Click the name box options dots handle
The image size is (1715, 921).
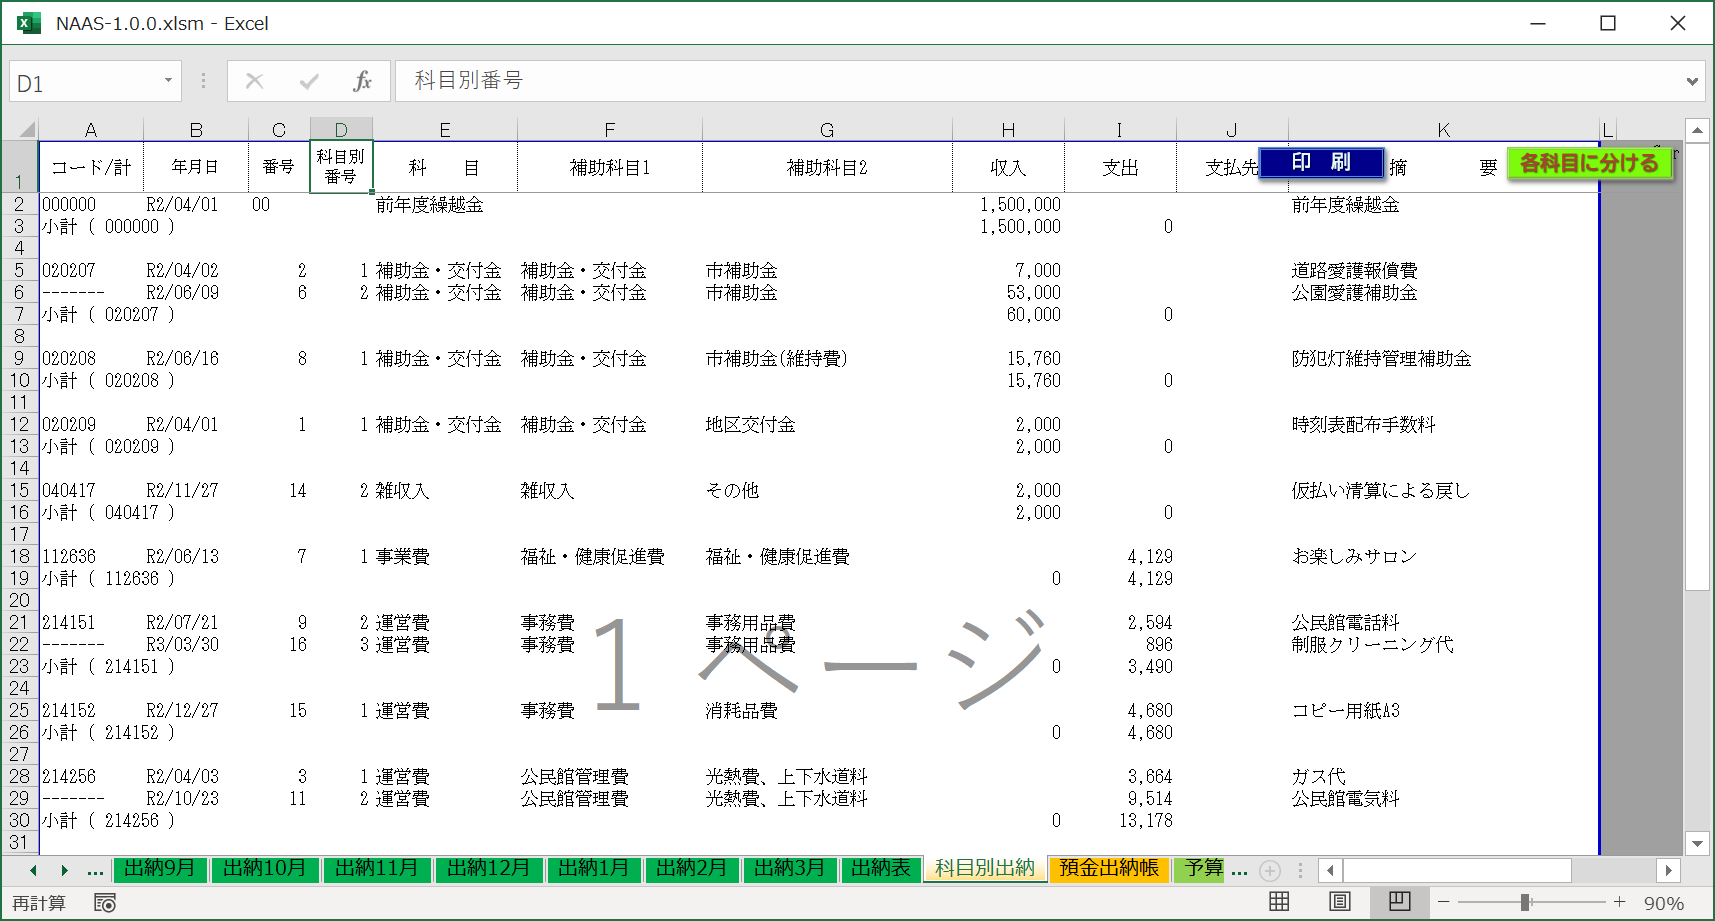click(x=203, y=81)
